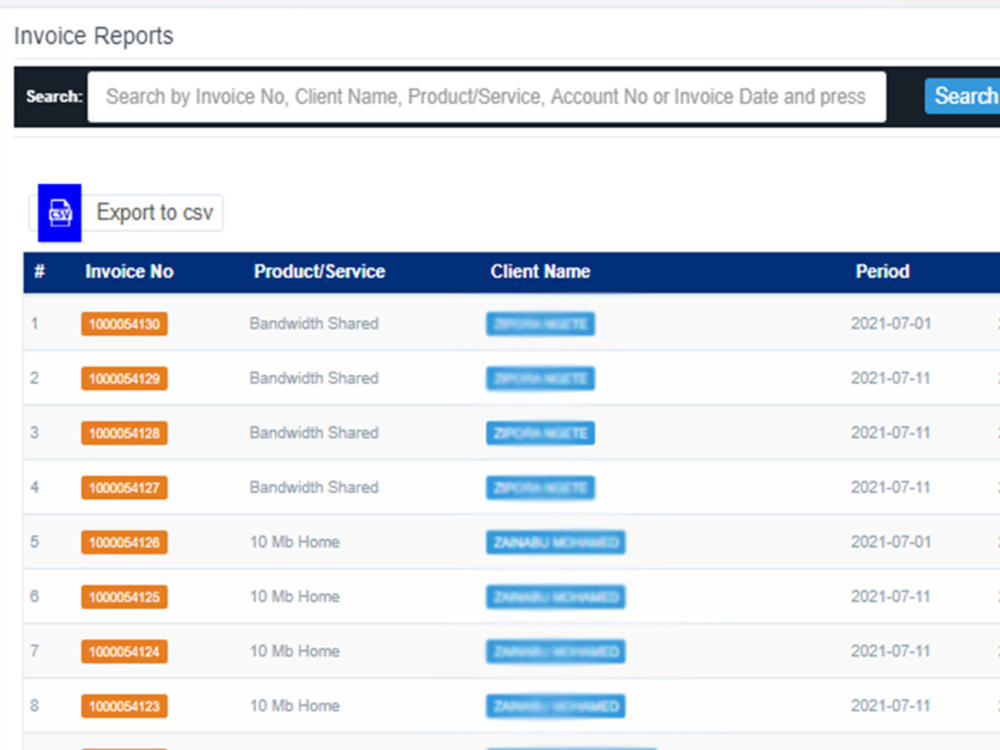This screenshot has width=1000, height=750.
Task: Open invoice 1000054130
Action: point(124,324)
